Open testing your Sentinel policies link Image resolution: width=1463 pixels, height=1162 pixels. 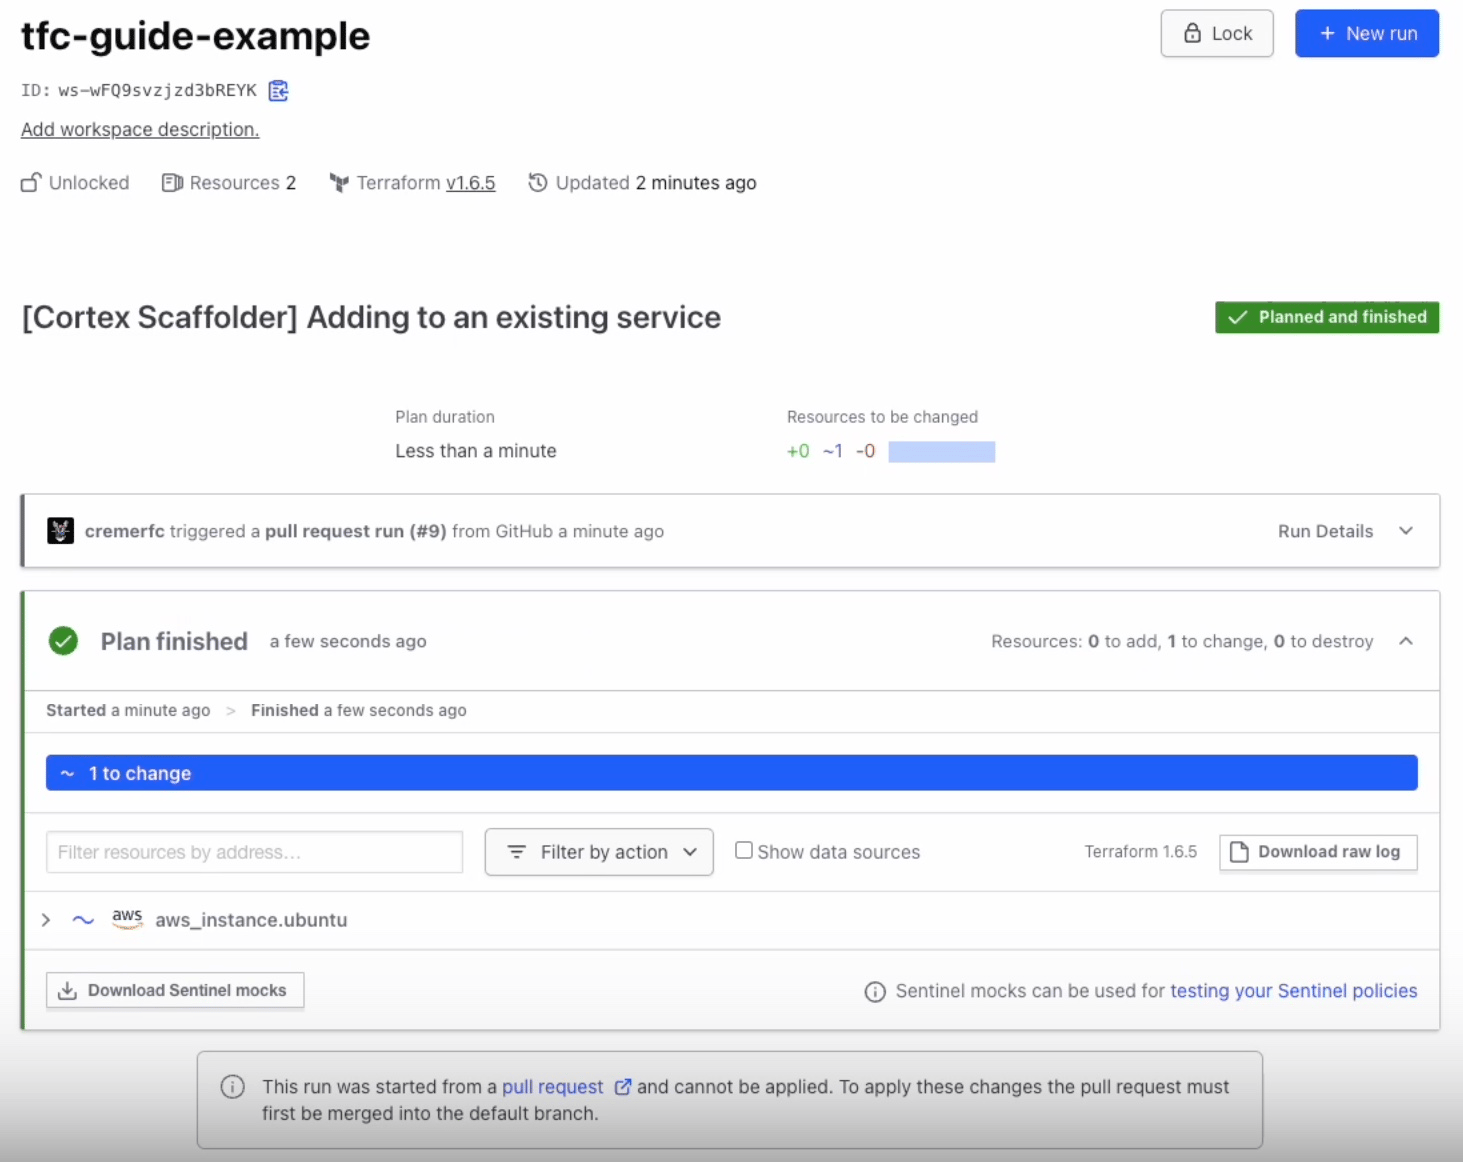tap(1294, 991)
